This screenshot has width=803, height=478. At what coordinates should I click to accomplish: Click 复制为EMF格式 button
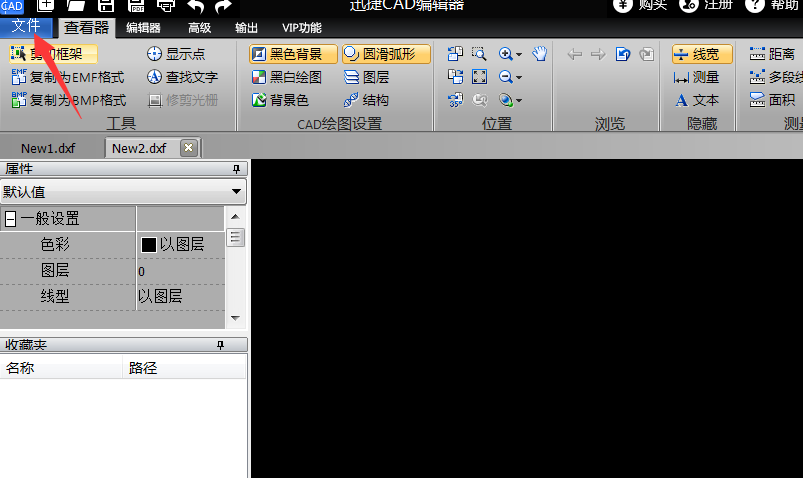[x=69, y=77]
